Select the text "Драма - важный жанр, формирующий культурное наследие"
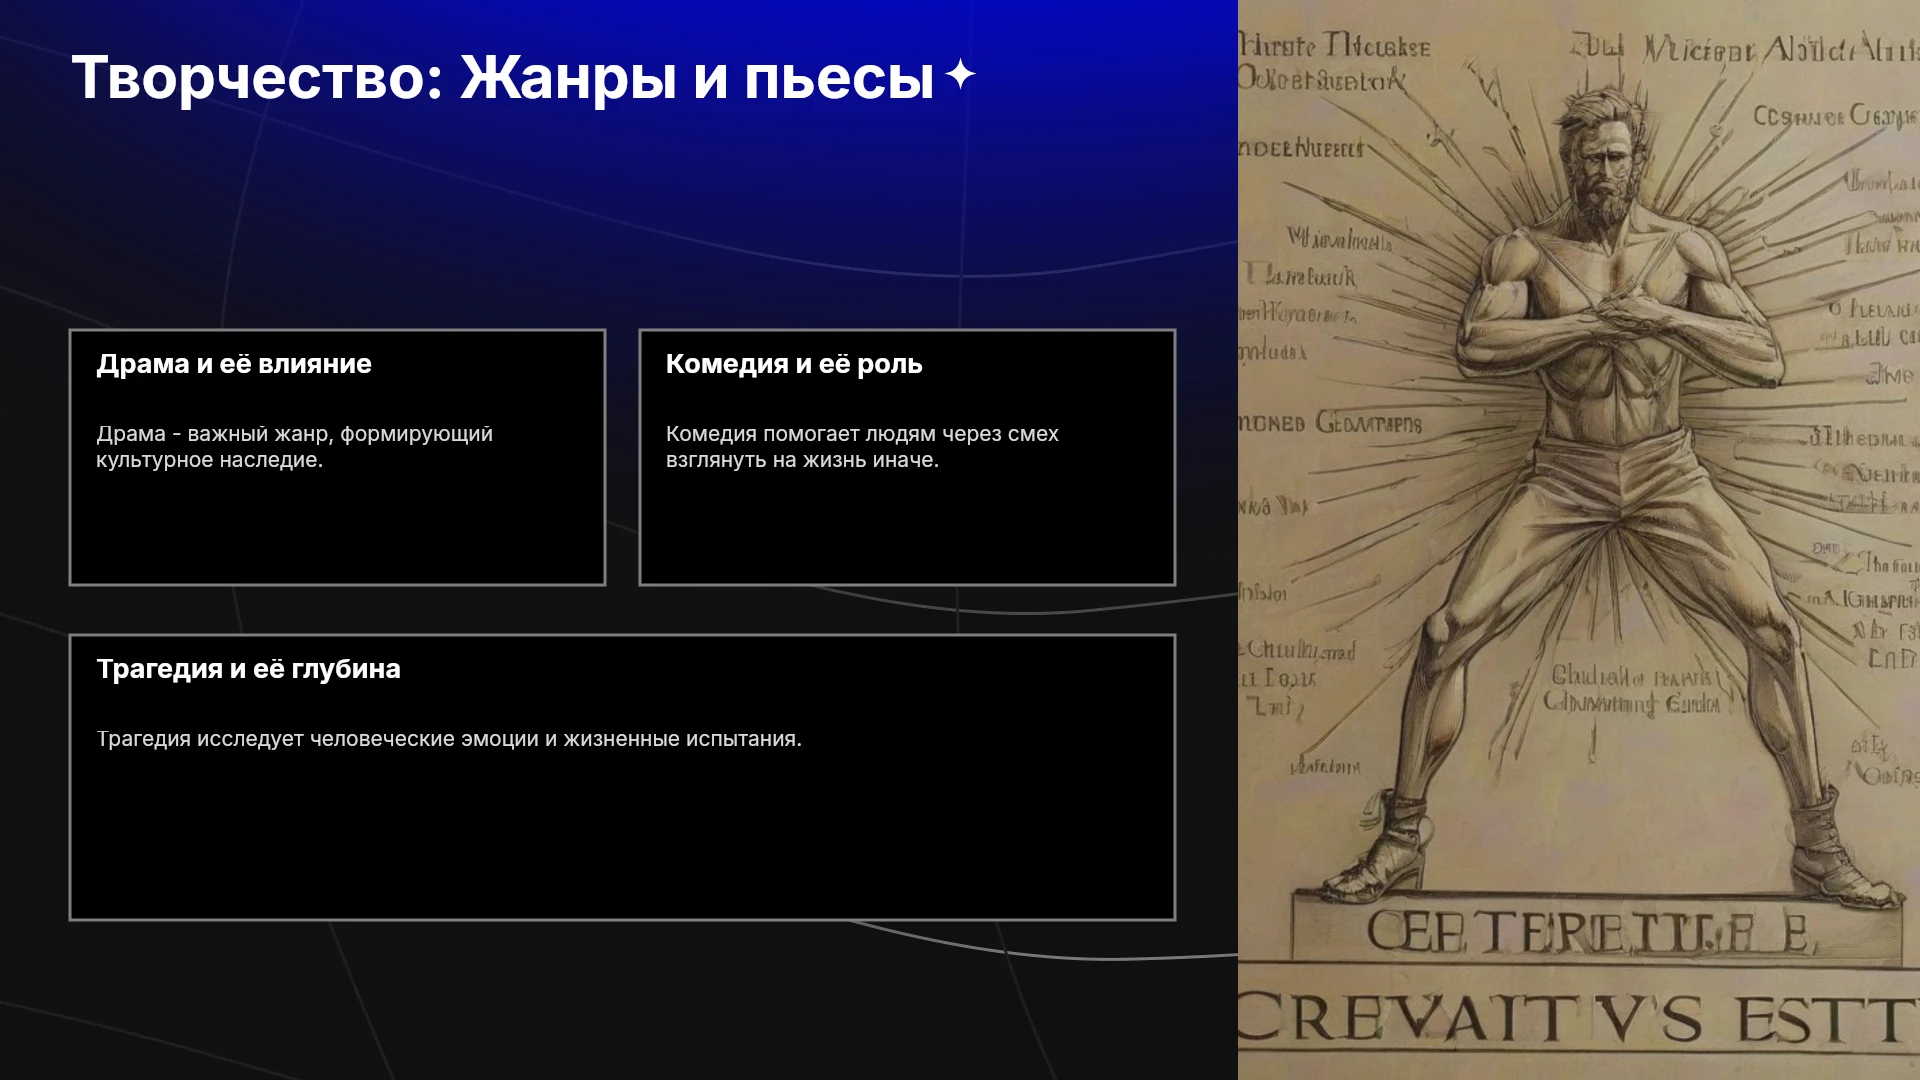The width and height of the screenshot is (1920, 1080). (x=294, y=447)
